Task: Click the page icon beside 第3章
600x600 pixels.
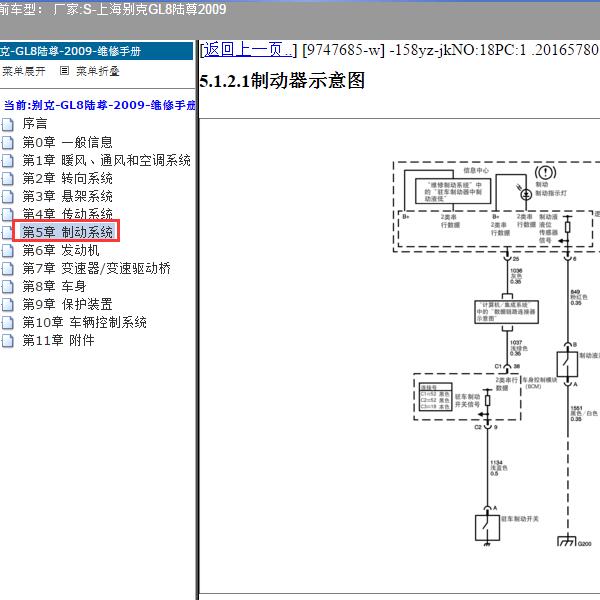Action: tap(7, 197)
